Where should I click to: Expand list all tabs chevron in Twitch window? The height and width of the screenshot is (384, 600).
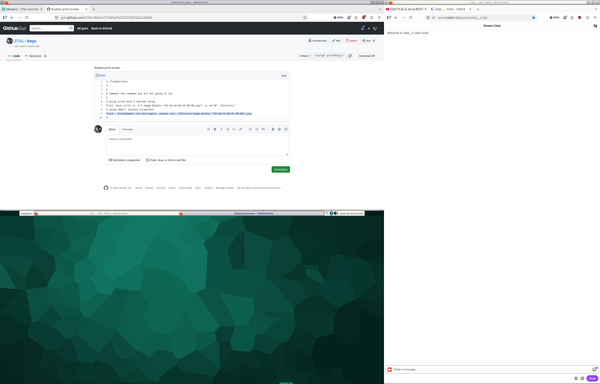tap(596, 9)
